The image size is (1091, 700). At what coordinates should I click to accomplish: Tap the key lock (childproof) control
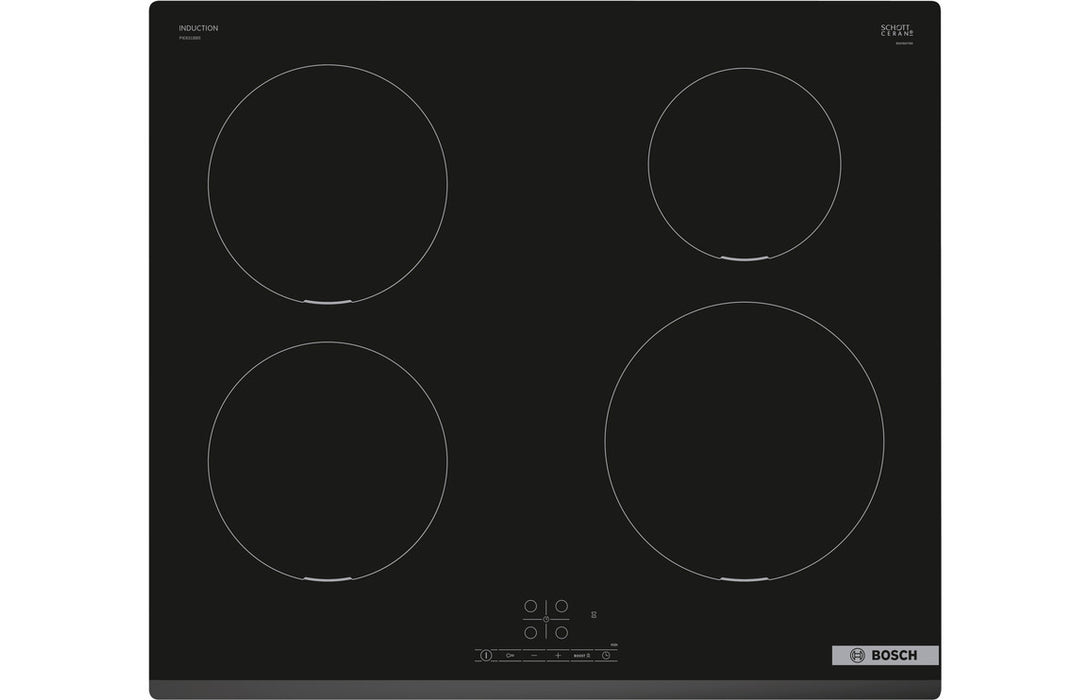508,655
